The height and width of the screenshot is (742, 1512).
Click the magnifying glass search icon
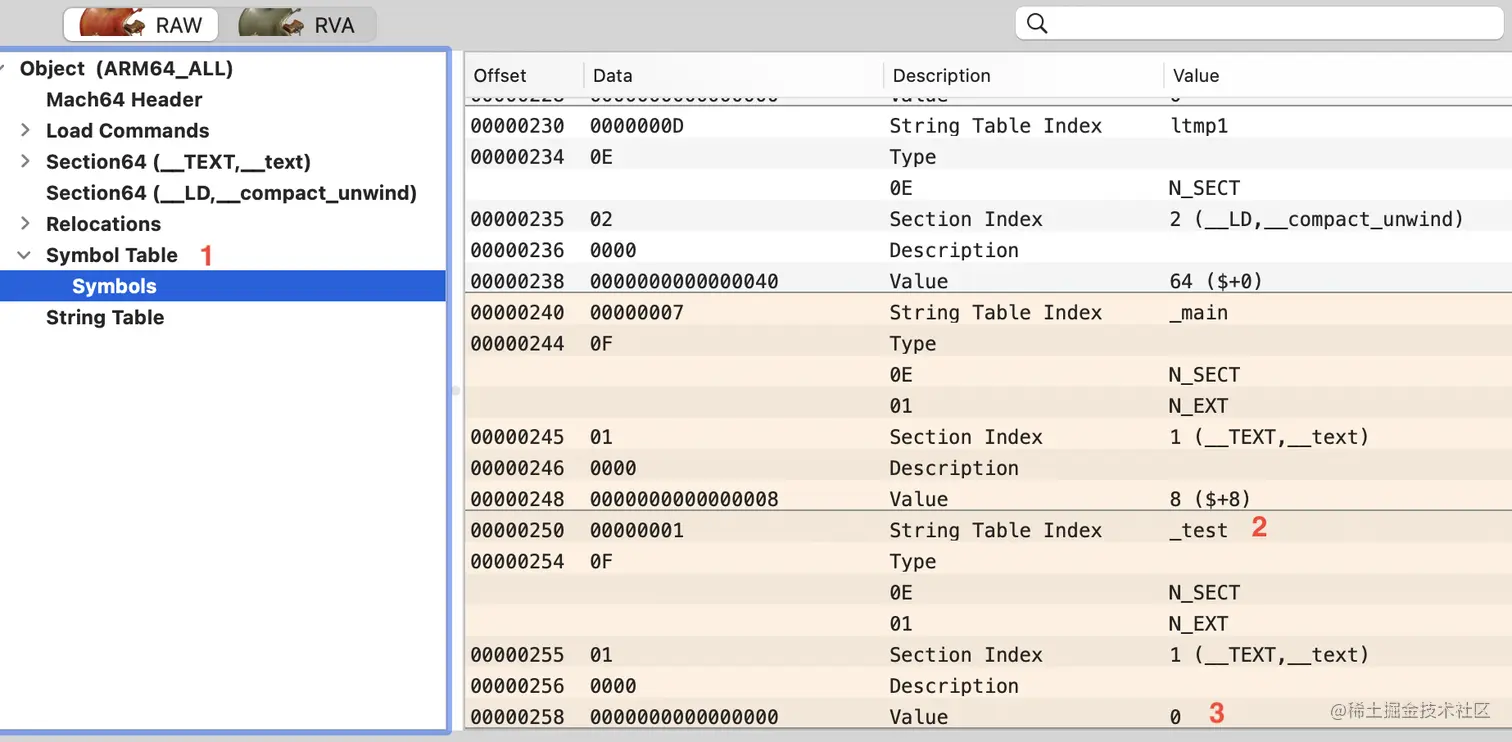[1037, 23]
